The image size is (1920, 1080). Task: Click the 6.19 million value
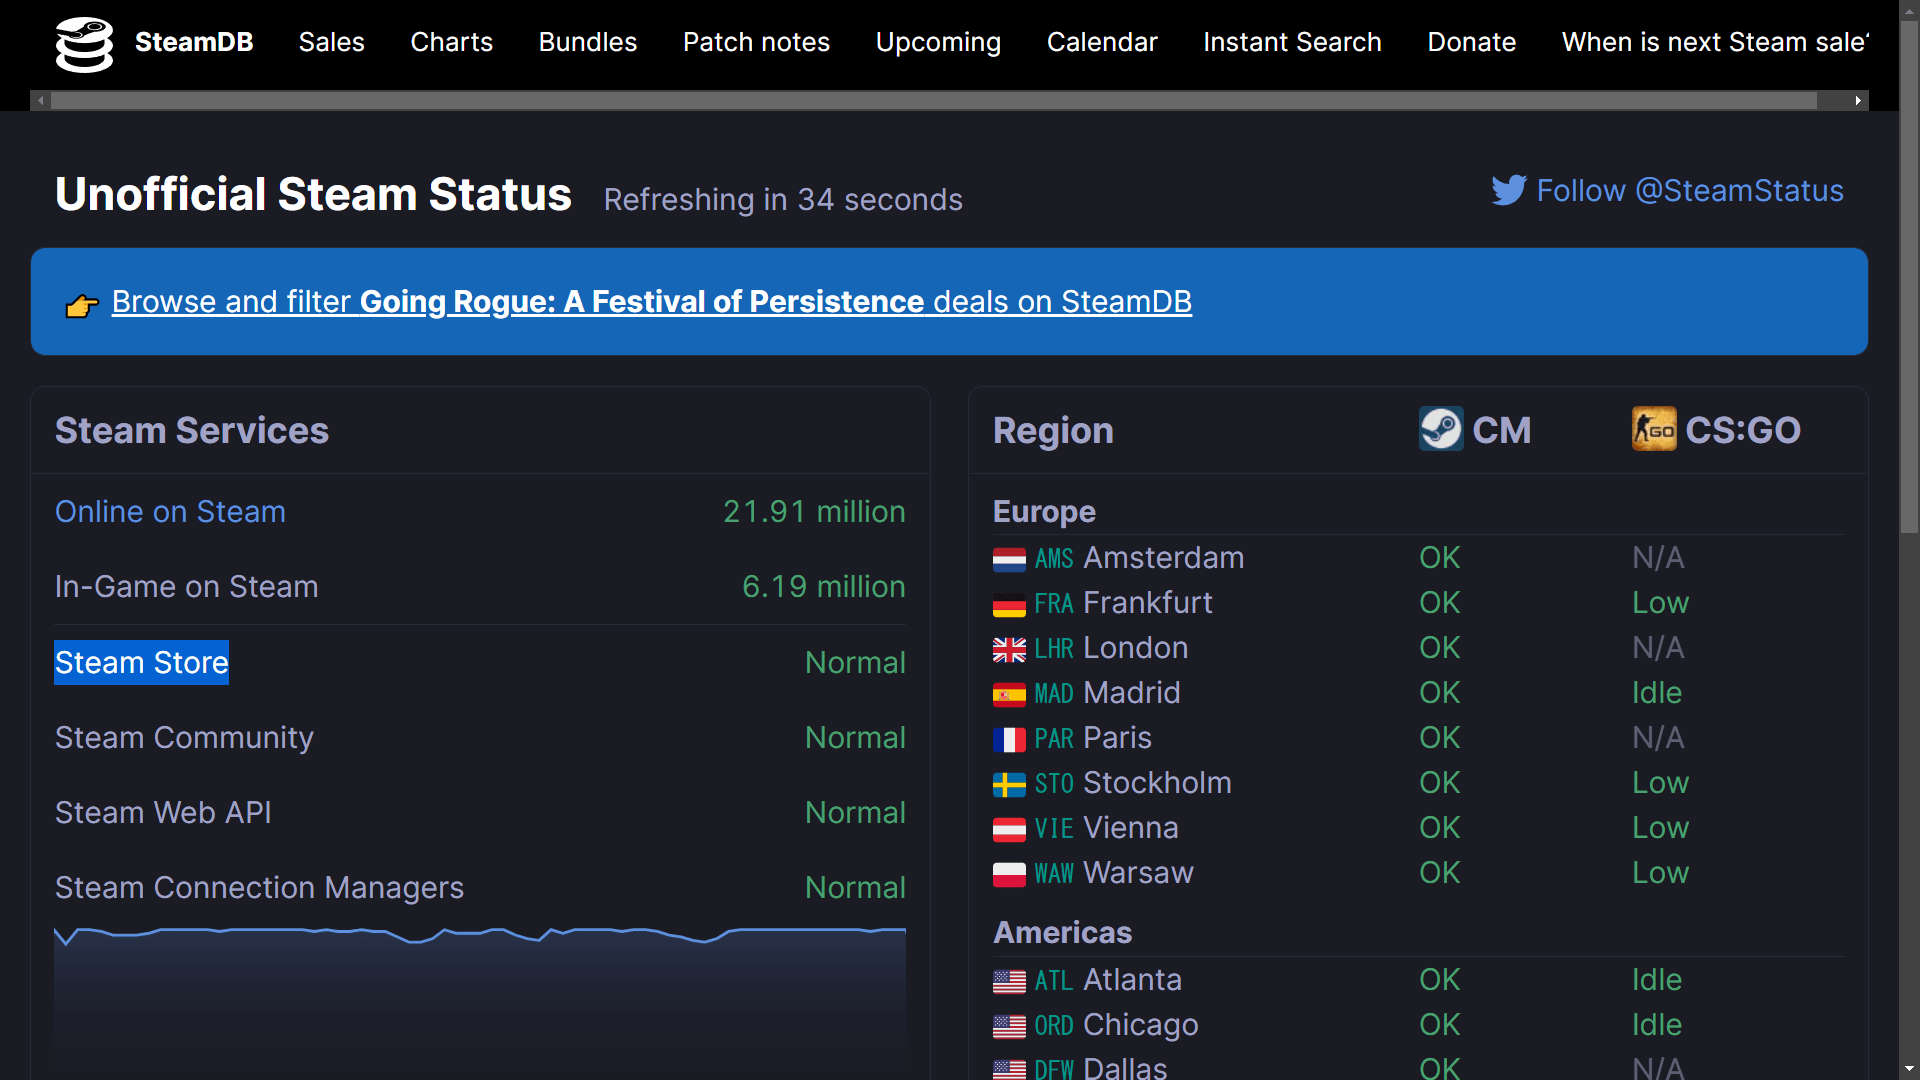coord(823,586)
